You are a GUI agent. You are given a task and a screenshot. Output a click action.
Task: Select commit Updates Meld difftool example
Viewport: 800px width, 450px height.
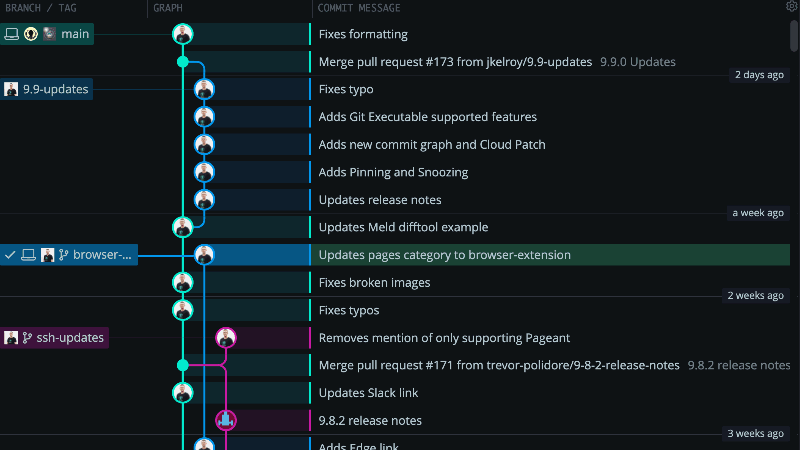coord(403,228)
